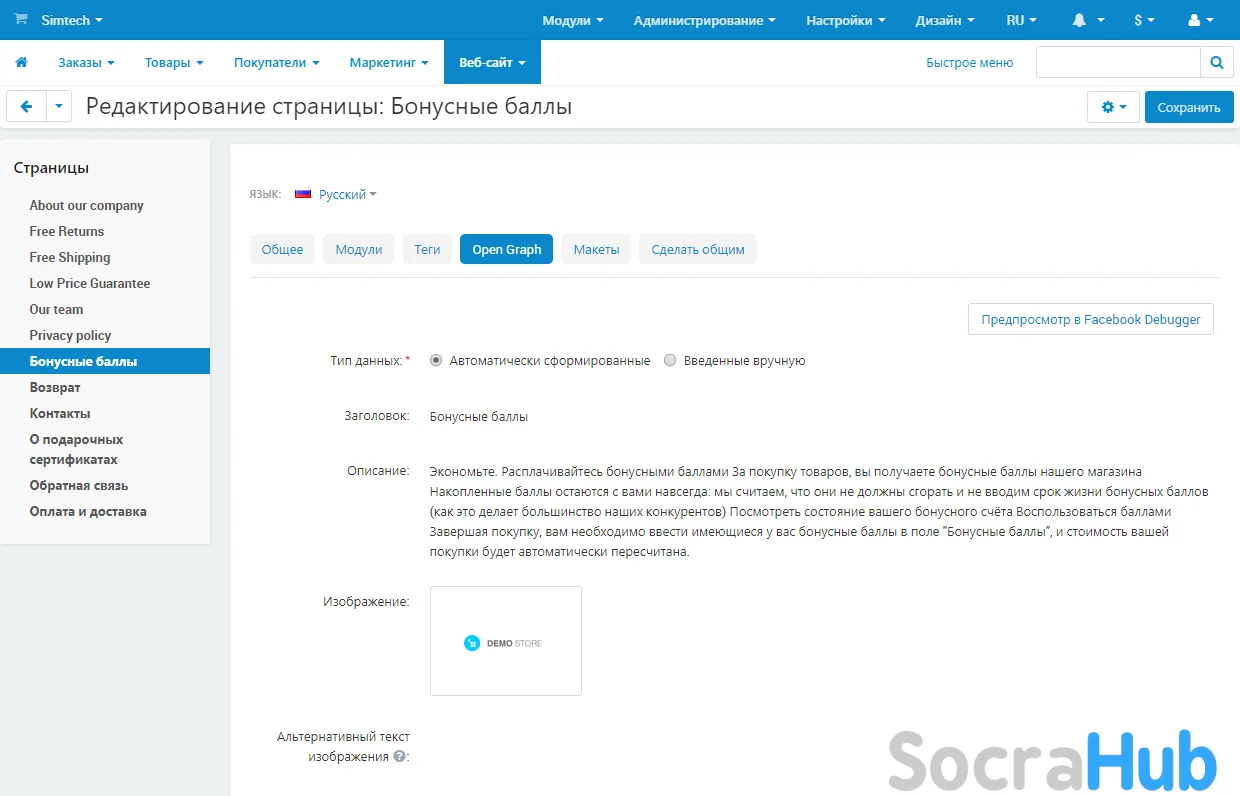Select the Введенные вручную radio option
The width and height of the screenshot is (1240, 796).
(670, 361)
